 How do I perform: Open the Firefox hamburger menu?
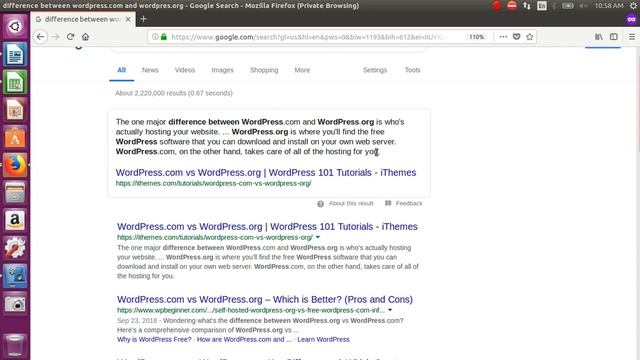(x=632, y=37)
